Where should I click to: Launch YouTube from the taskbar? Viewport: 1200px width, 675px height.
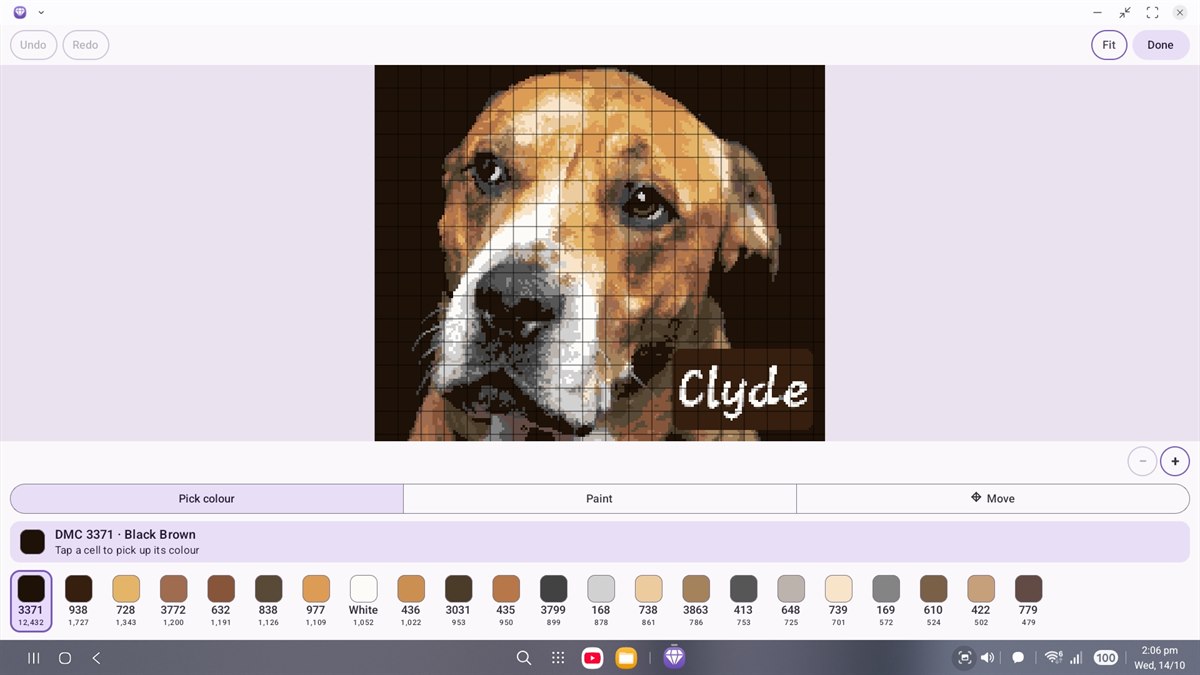(x=592, y=658)
